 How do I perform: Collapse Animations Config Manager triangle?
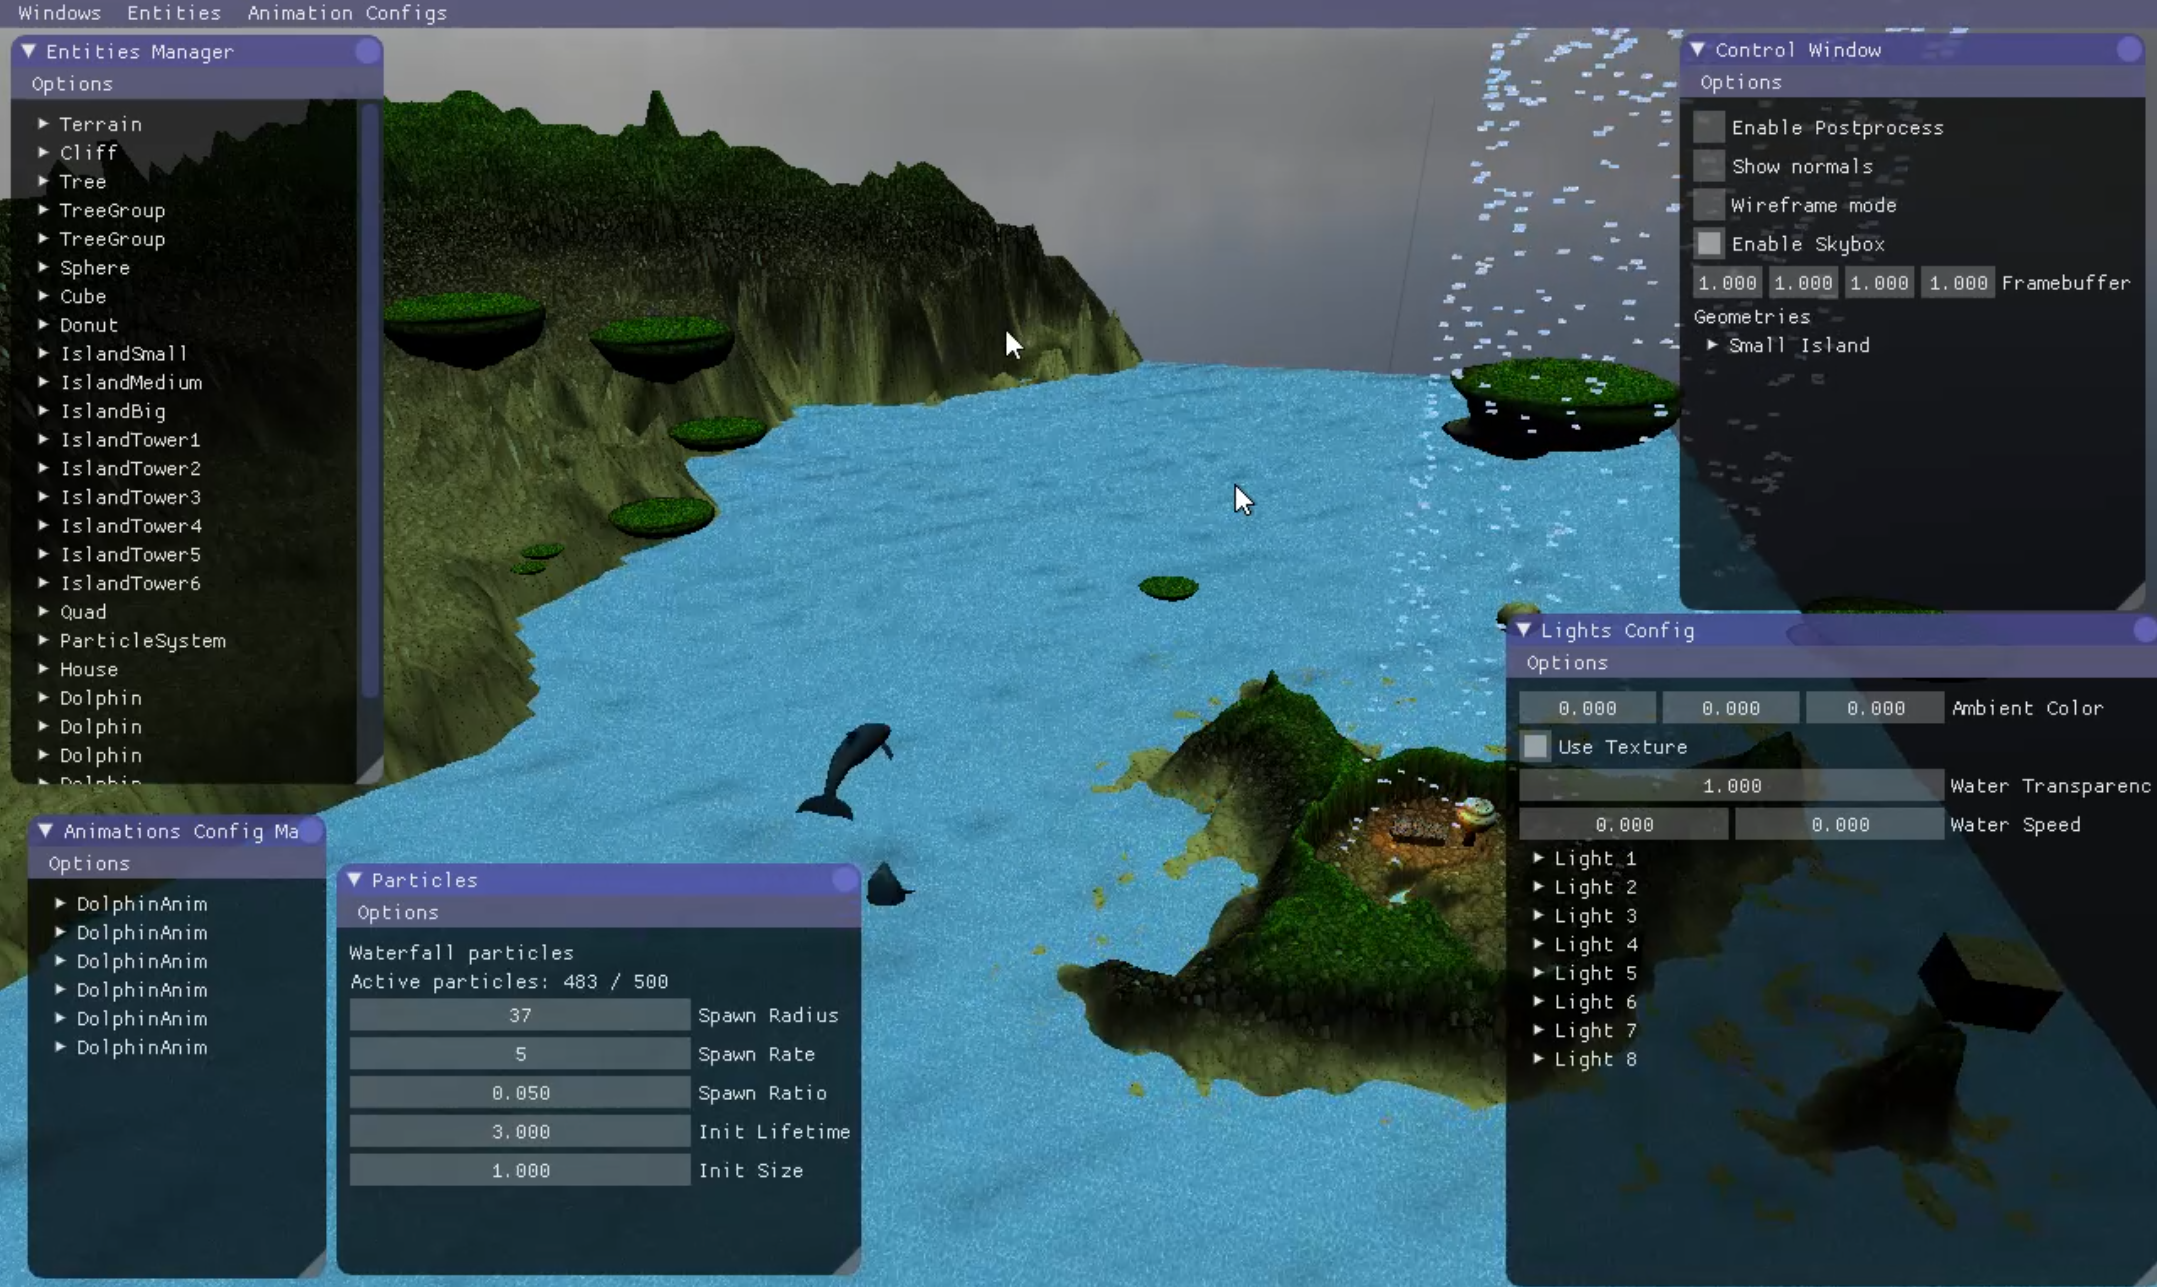pyautogui.click(x=46, y=830)
